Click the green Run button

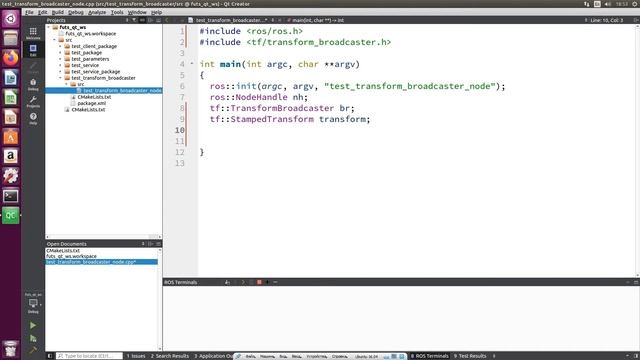(33, 325)
